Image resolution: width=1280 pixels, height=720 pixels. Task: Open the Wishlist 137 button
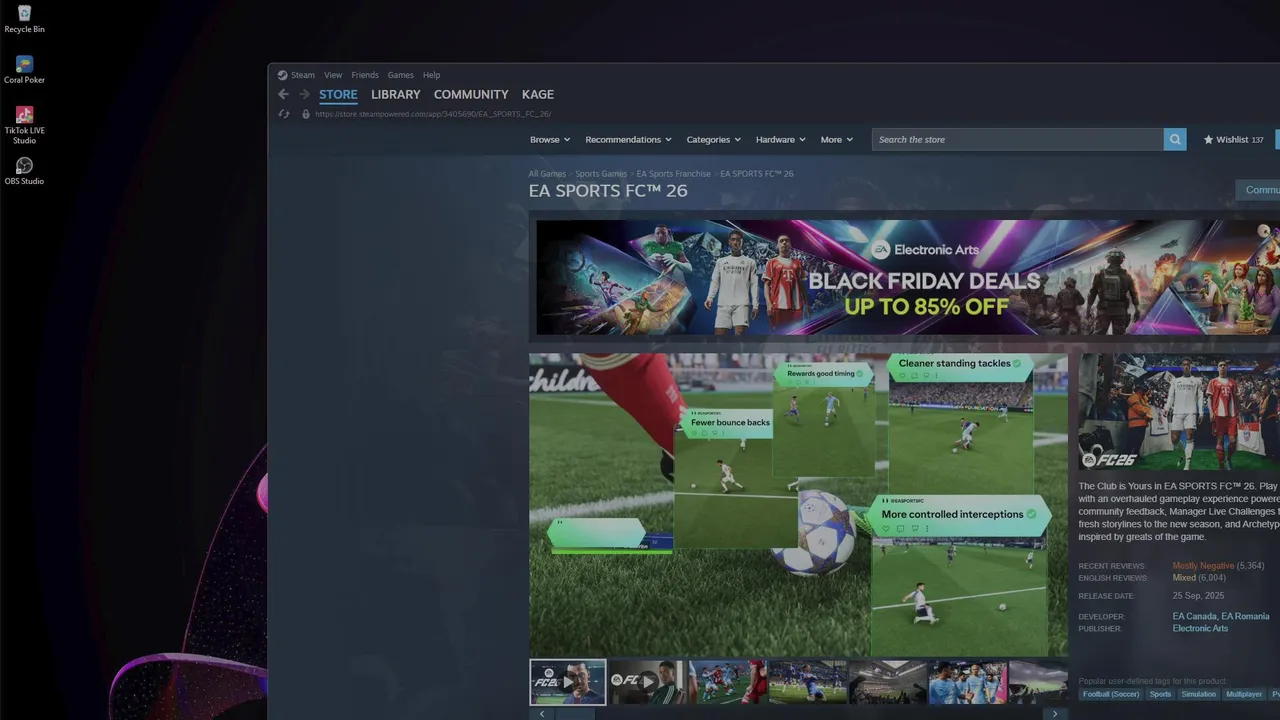pyautogui.click(x=1234, y=140)
